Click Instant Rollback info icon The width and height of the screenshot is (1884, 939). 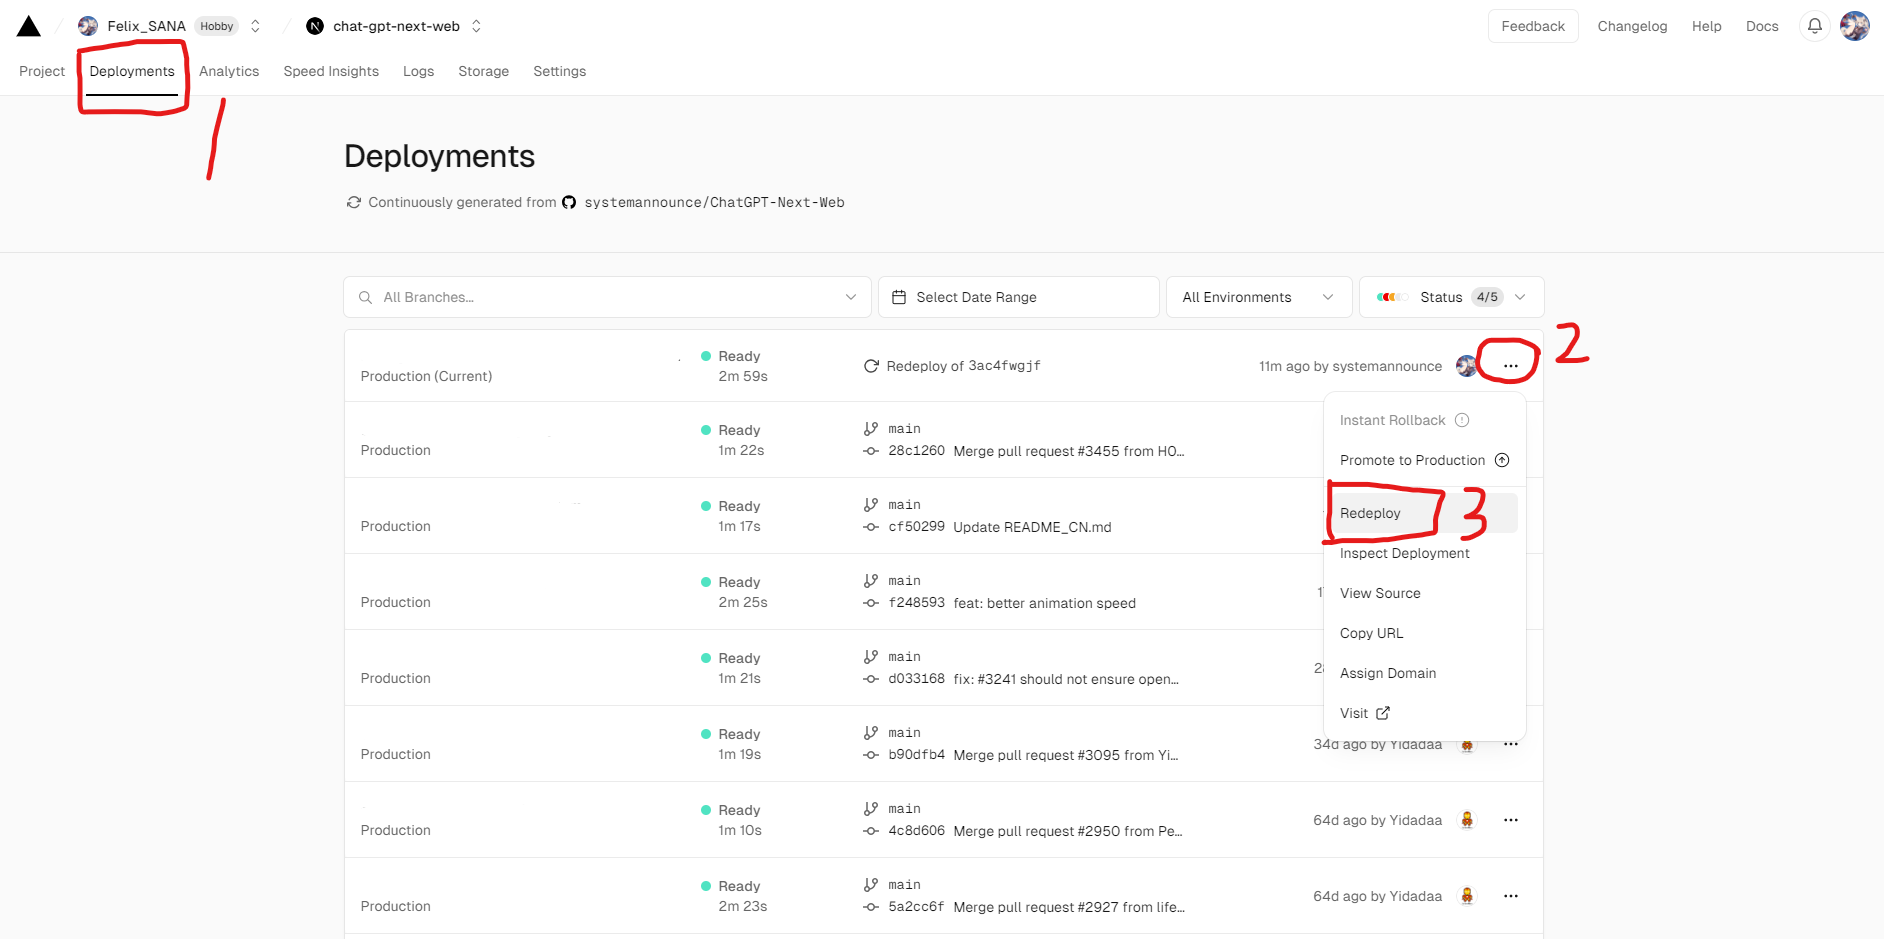[1462, 420]
